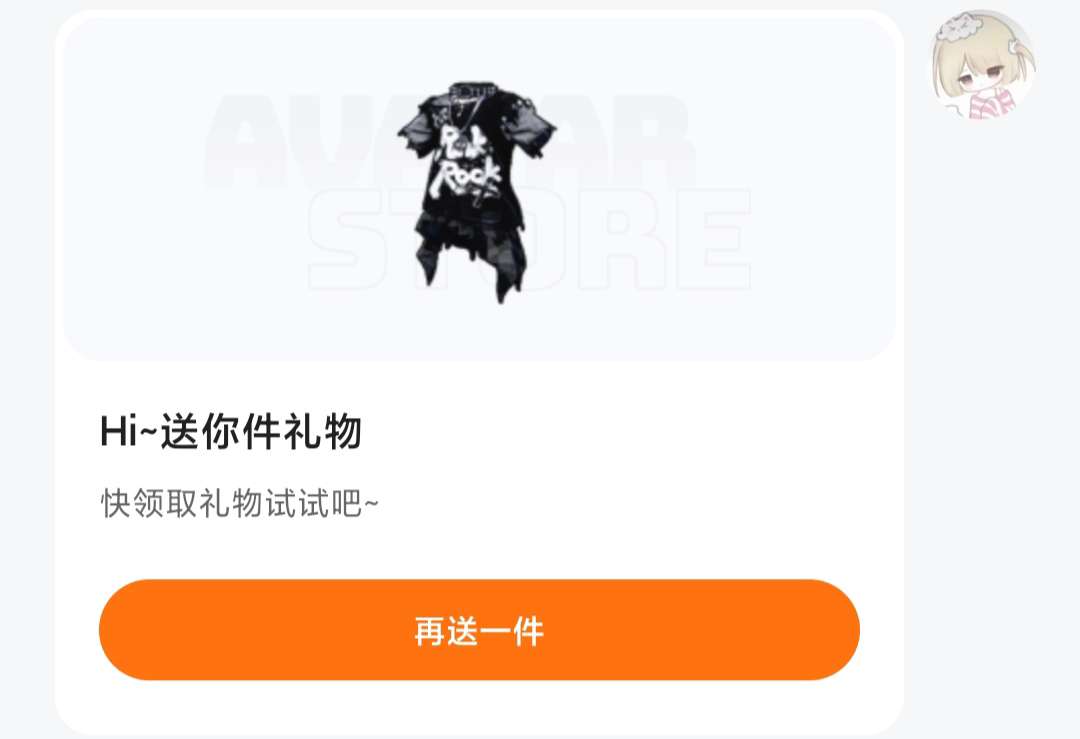Select the Hi~送你件礼物 title text
Image resolution: width=1080 pixels, height=739 pixels.
tap(231, 431)
